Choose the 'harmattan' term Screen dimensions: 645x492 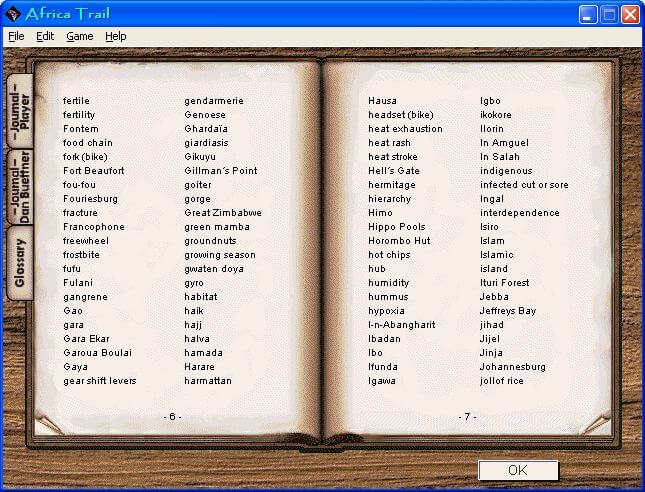coord(208,381)
